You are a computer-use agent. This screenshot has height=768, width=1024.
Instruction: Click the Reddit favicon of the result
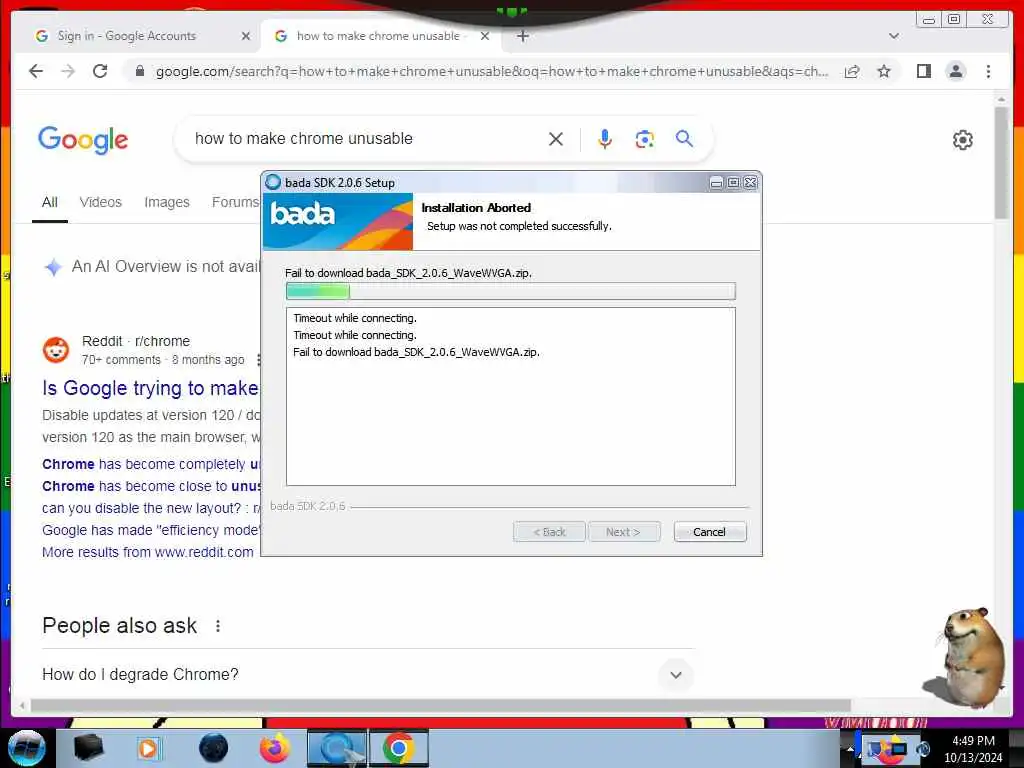(56, 350)
